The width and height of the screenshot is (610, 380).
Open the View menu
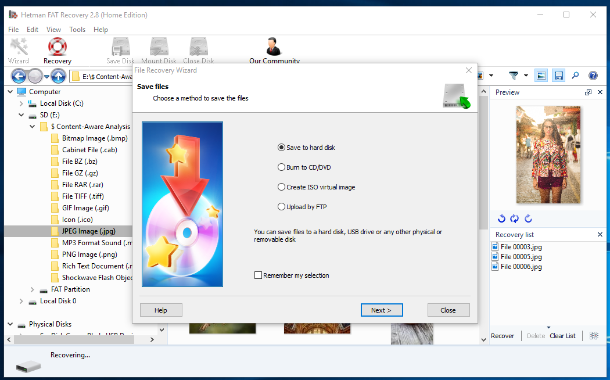[x=53, y=30]
